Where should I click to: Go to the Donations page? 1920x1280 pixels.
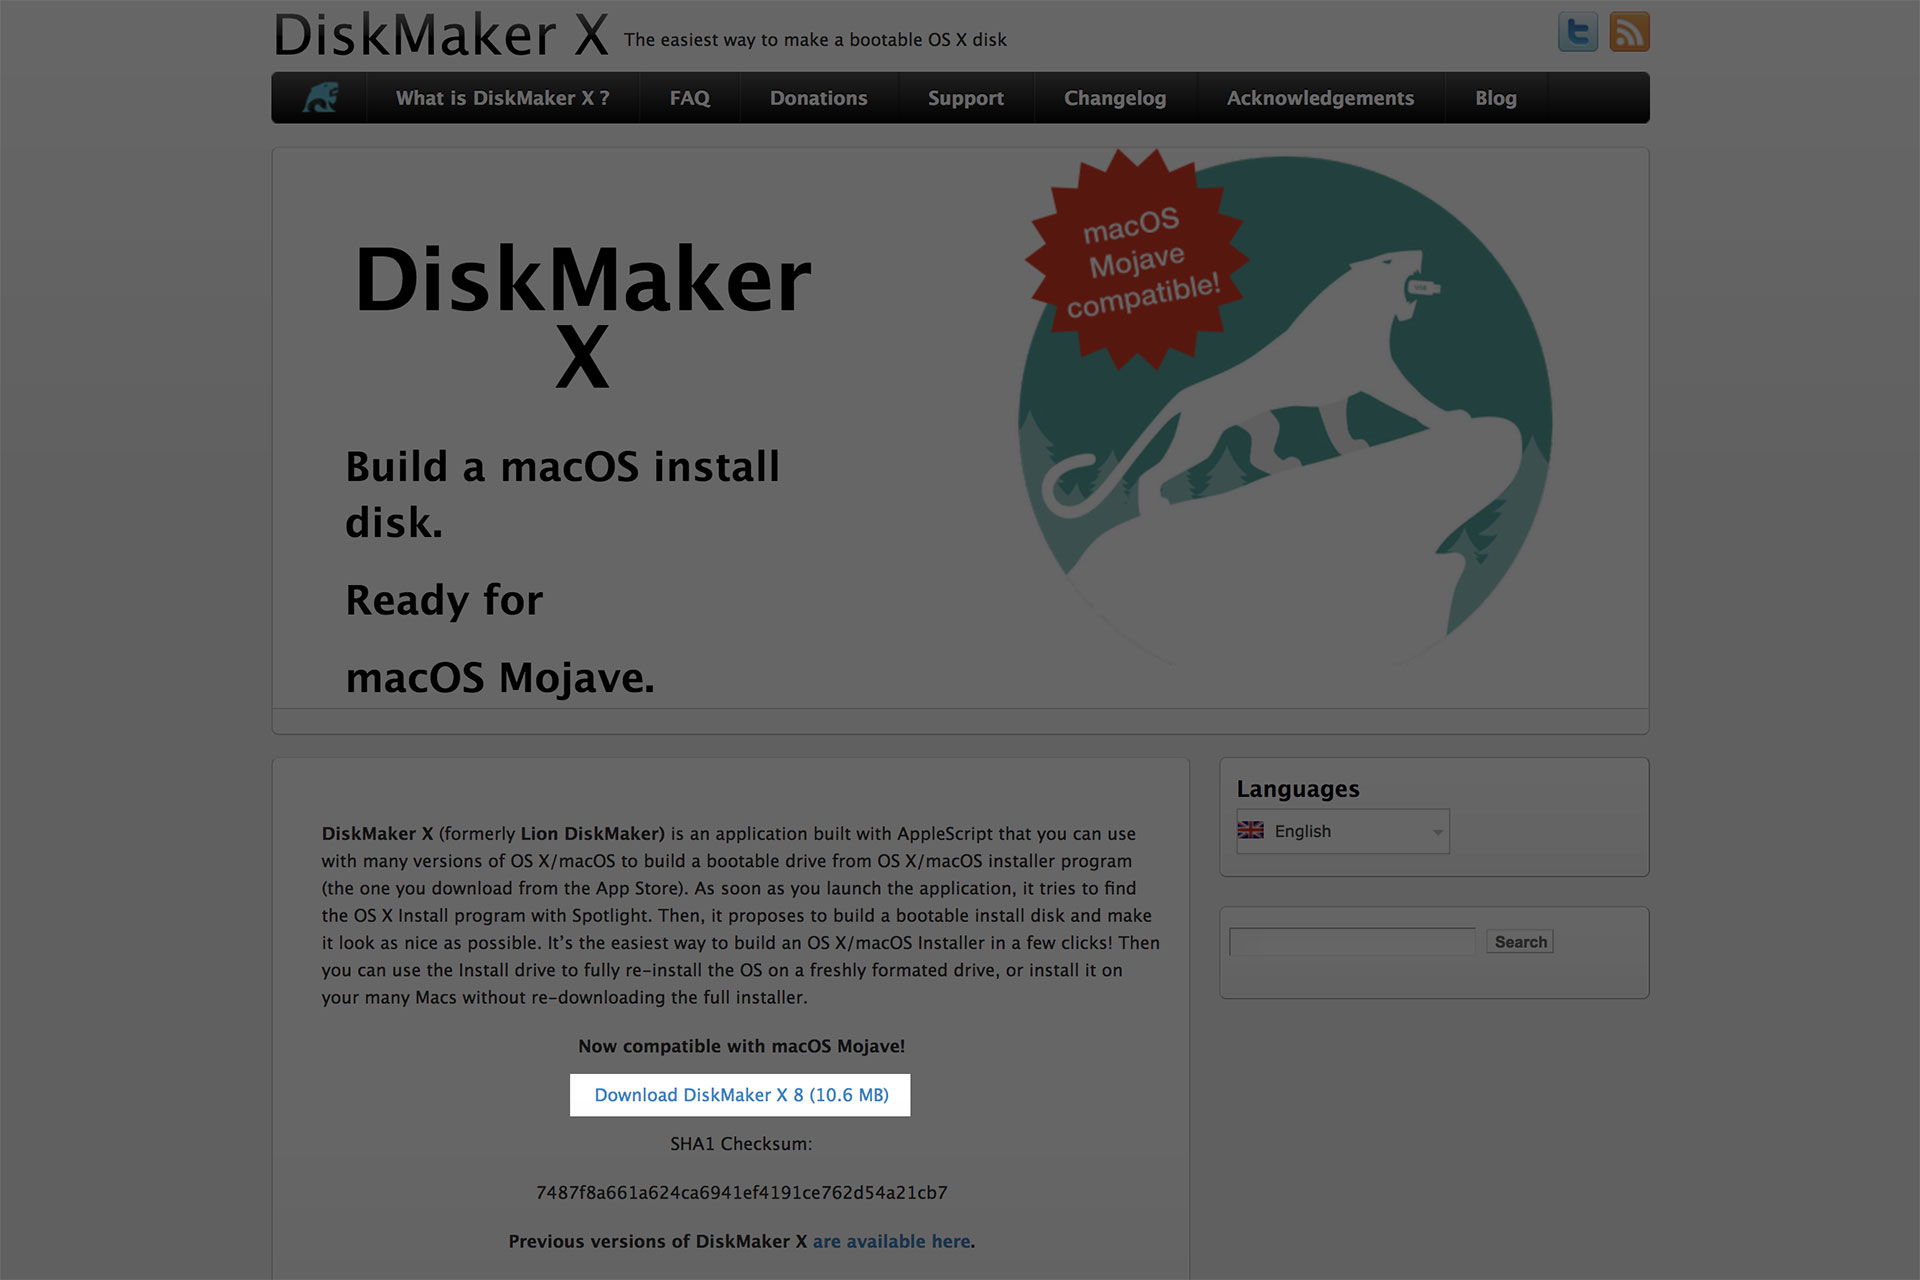coord(819,98)
